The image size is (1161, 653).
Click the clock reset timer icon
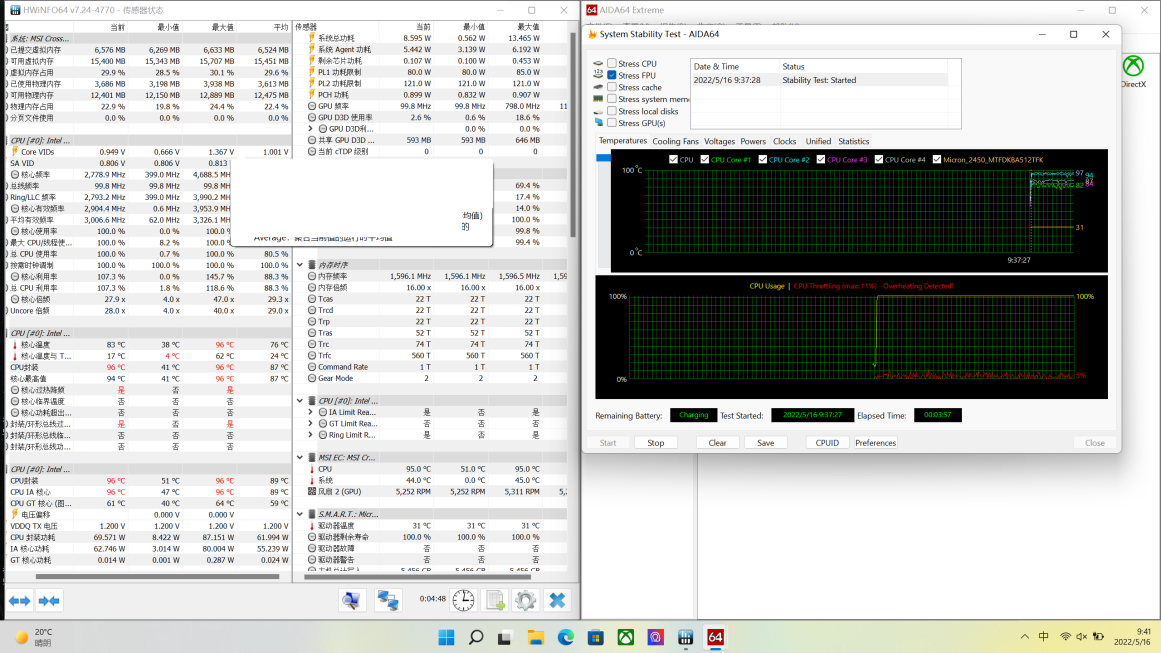pyautogui.click(x=463, y=600)
